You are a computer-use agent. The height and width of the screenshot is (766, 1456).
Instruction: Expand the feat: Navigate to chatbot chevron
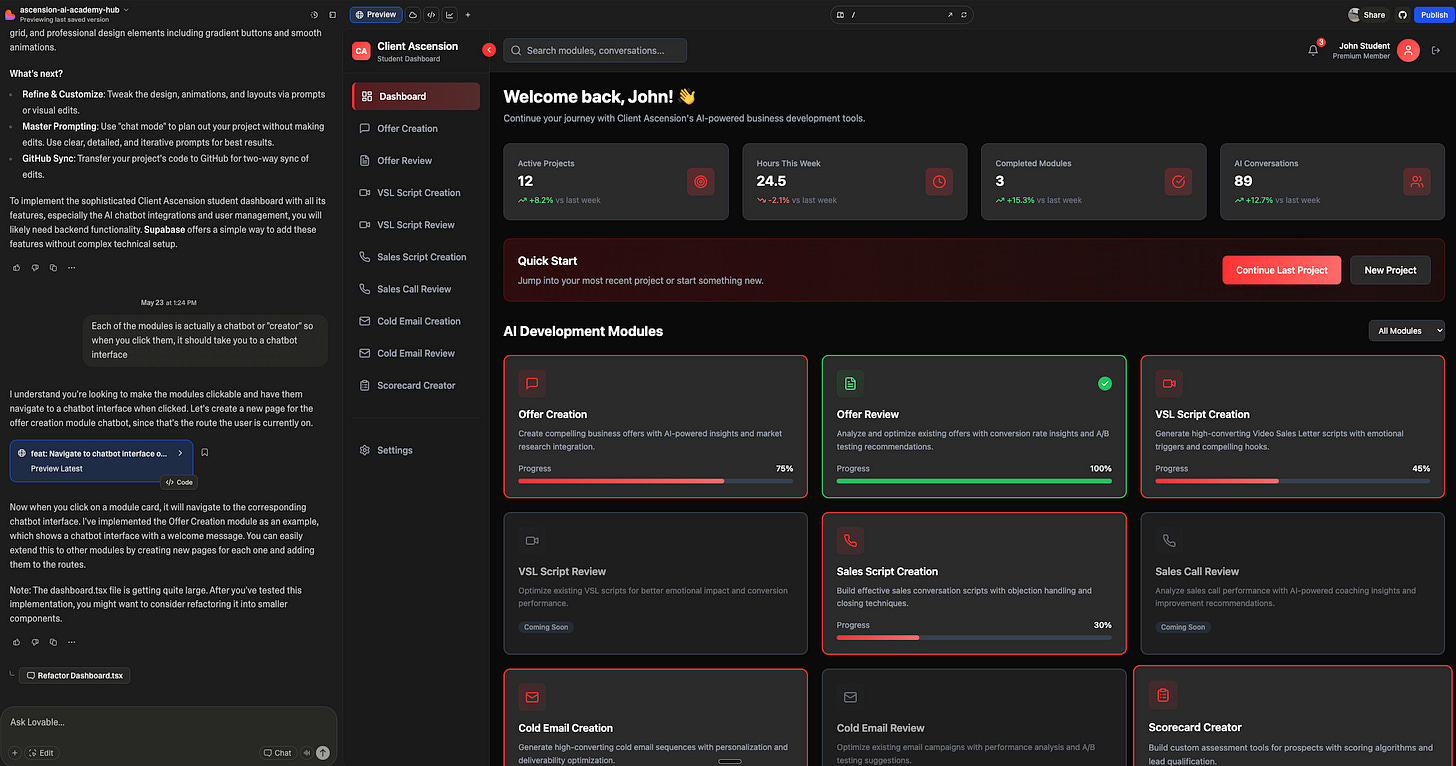[x=180, y=453]
